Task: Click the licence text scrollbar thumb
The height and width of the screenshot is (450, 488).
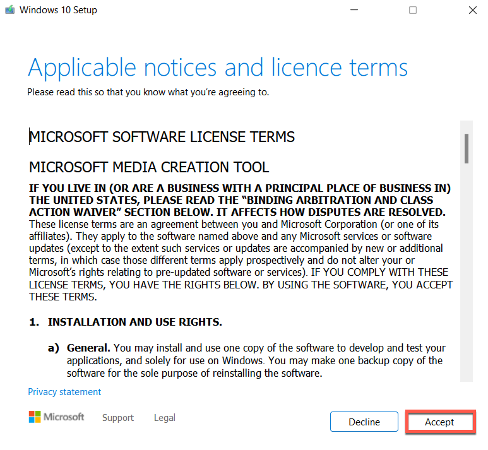Action: [x=467, y=149]
